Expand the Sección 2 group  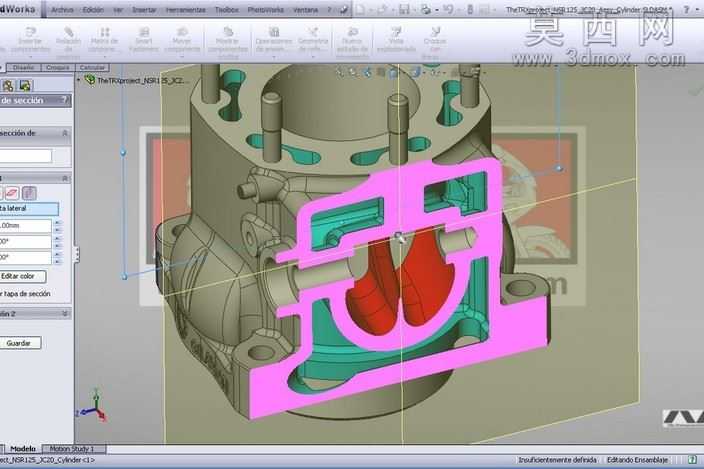tap(65, 313)
